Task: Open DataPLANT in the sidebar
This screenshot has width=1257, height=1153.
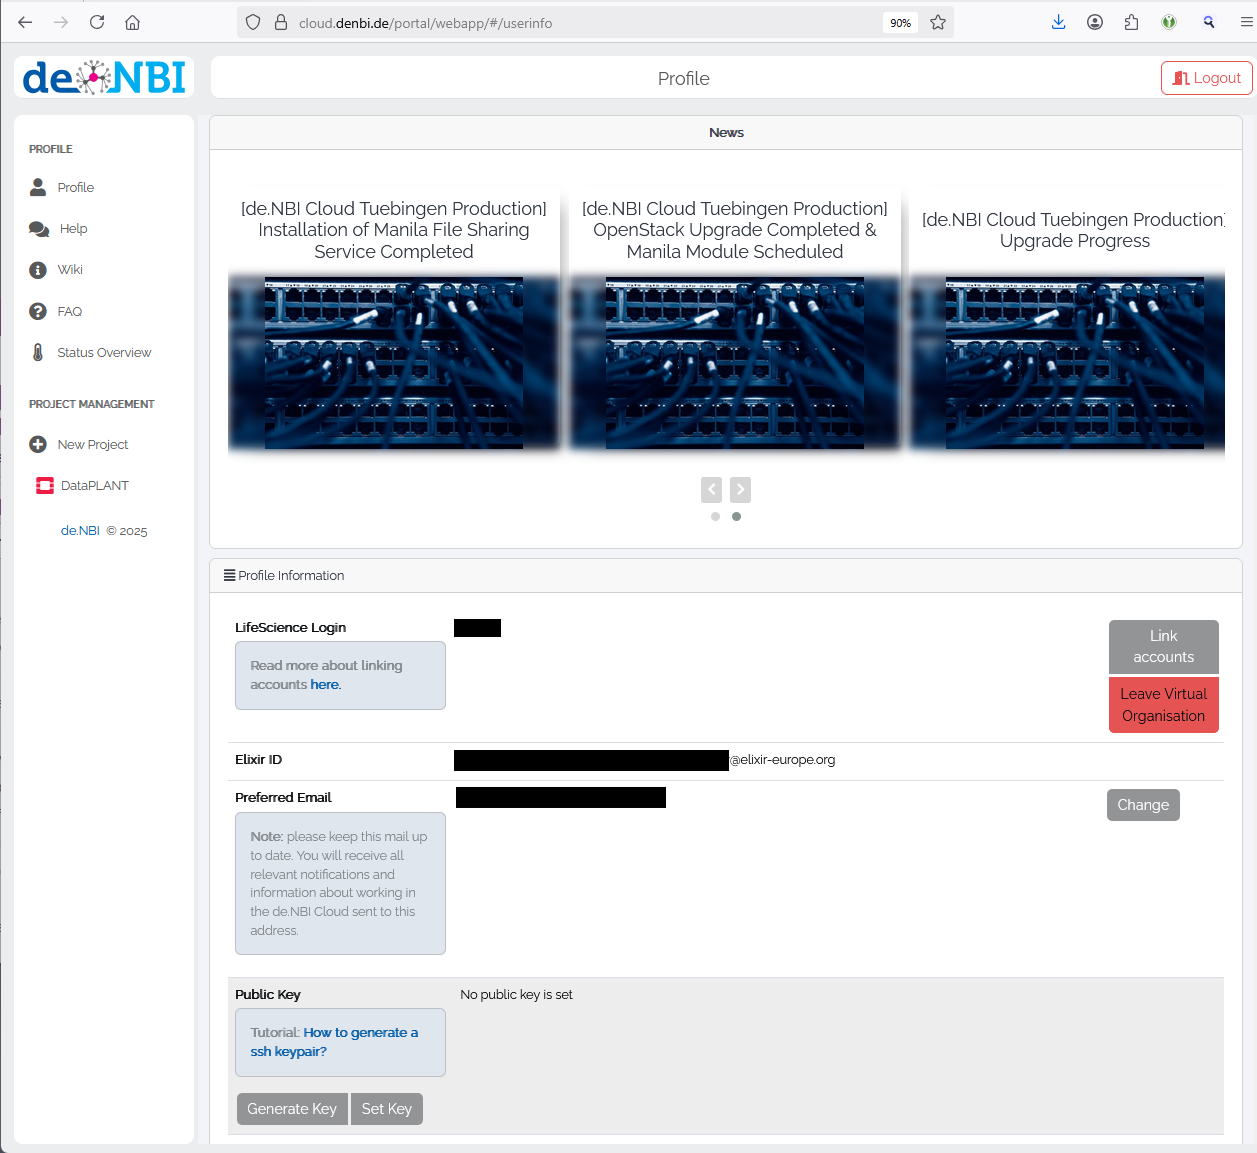Action: point(95,486)
